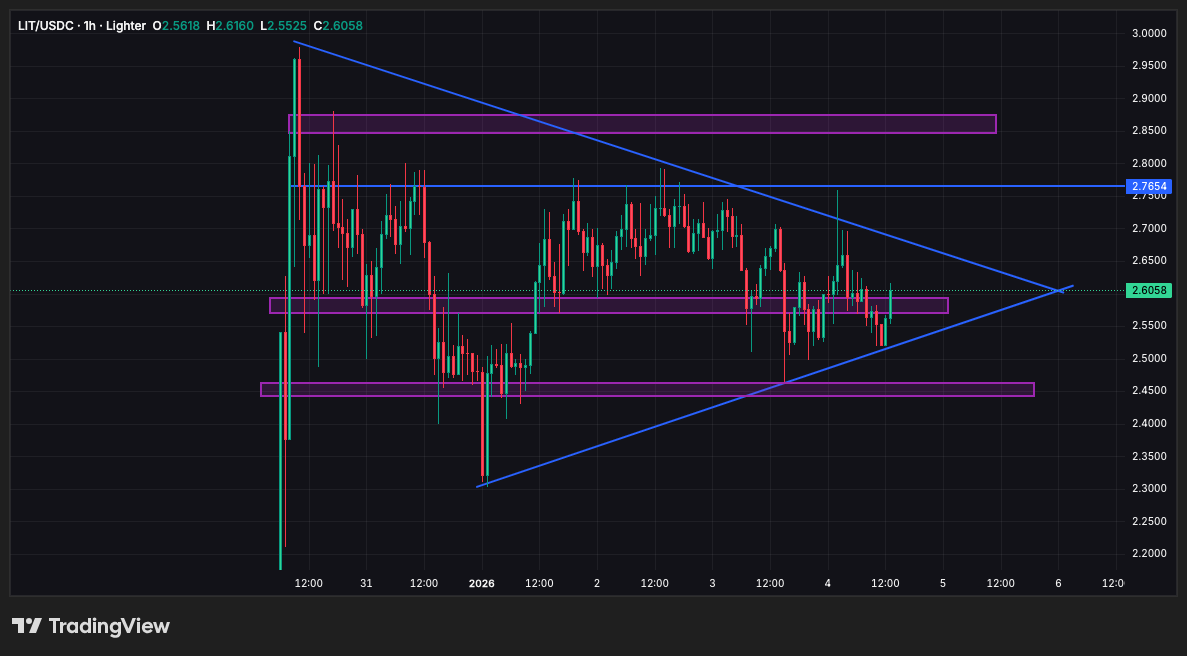Click the TradingView logo
This screenshot has width=1187, height=656.
[91, 626]
